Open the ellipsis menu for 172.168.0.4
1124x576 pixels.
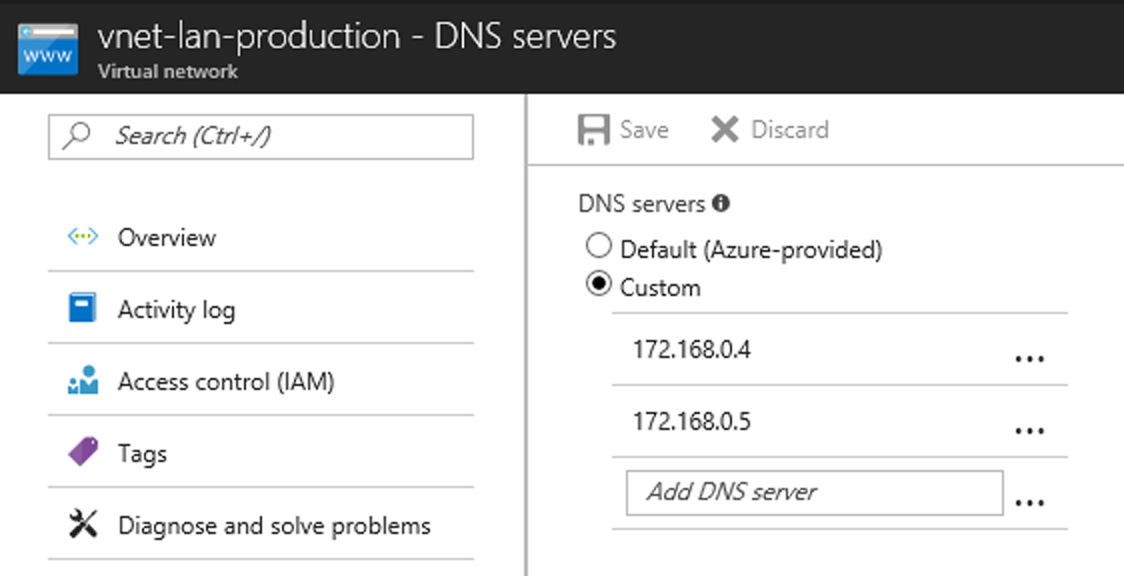point(1030,358)
